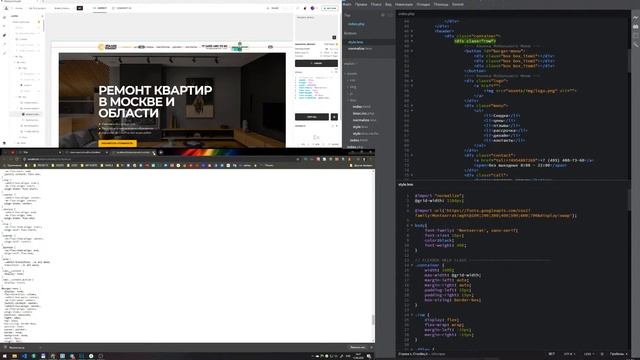
Task: Collapse the less folder in the tree
Action: click(x=352, y=100)
